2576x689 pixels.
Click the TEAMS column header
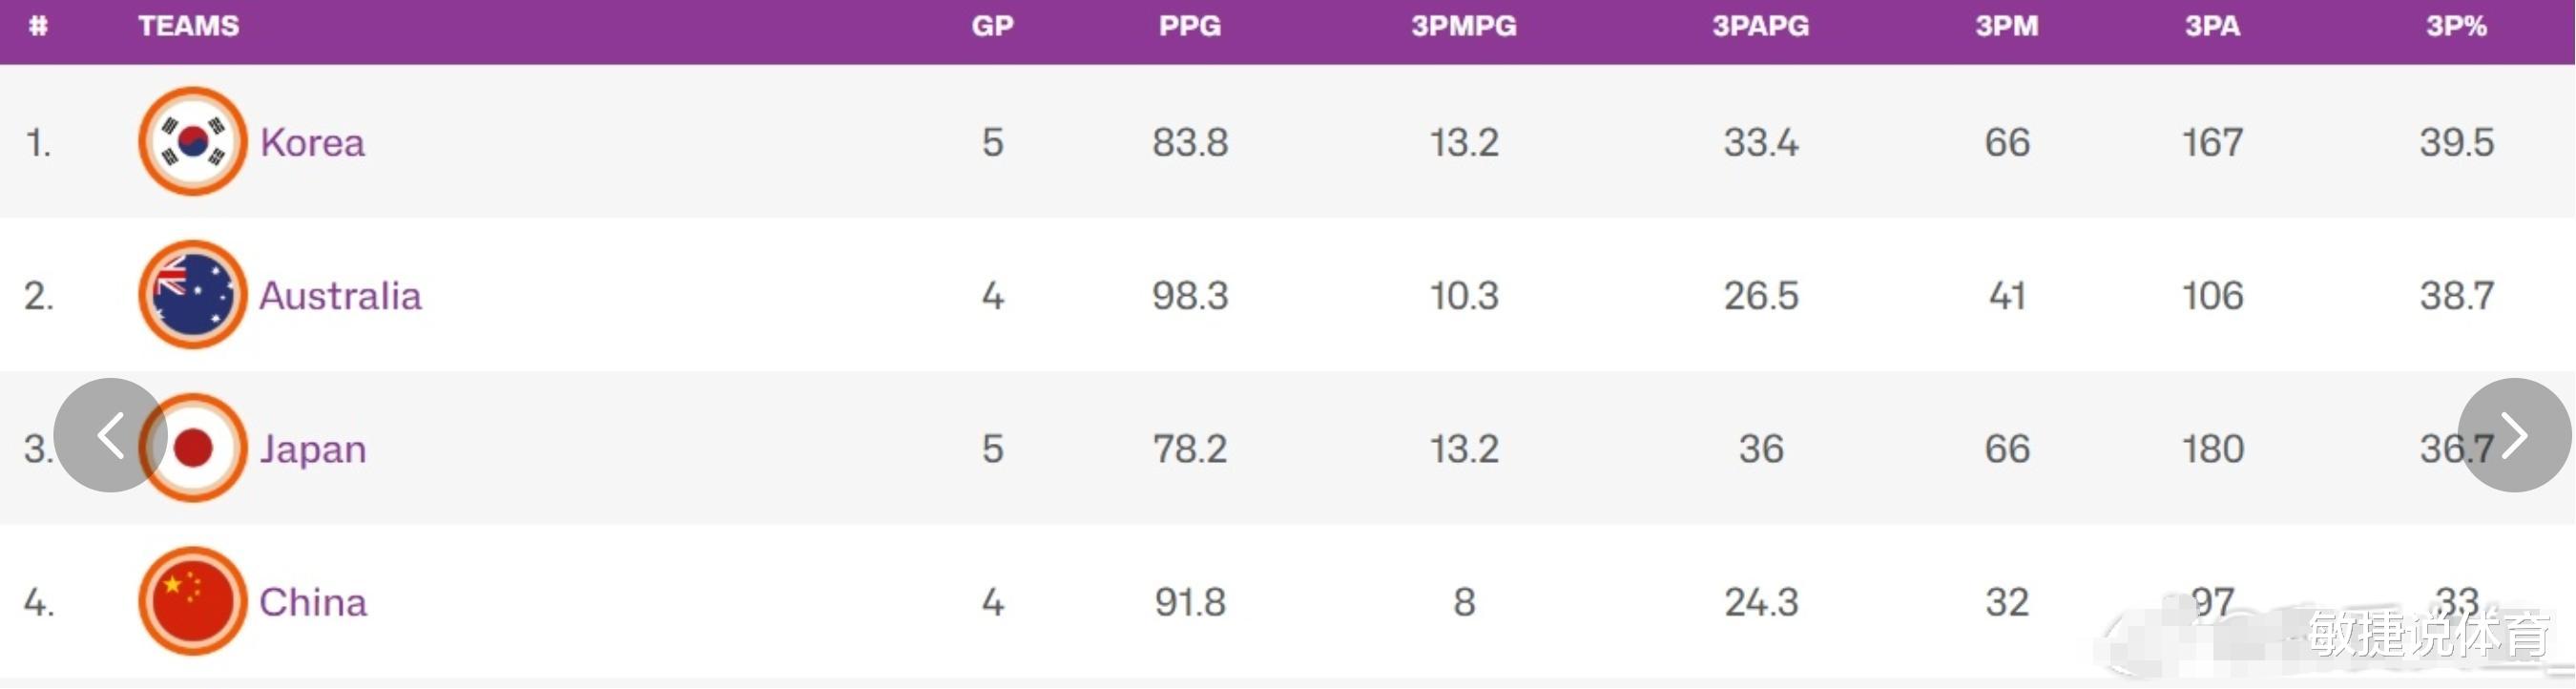click(188, 26)
